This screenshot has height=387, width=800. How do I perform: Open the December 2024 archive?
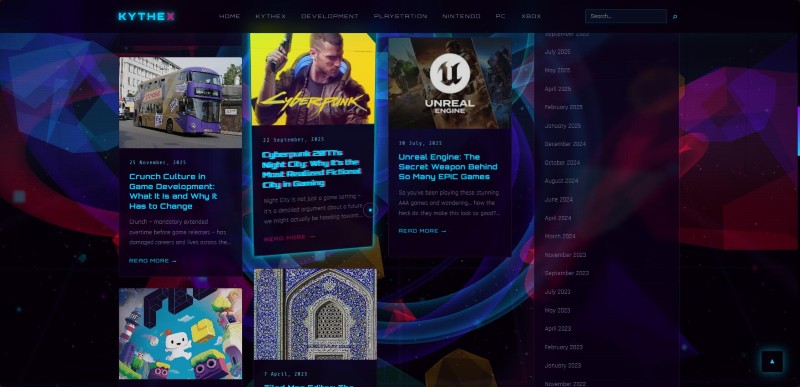click(x=565, y=144)
